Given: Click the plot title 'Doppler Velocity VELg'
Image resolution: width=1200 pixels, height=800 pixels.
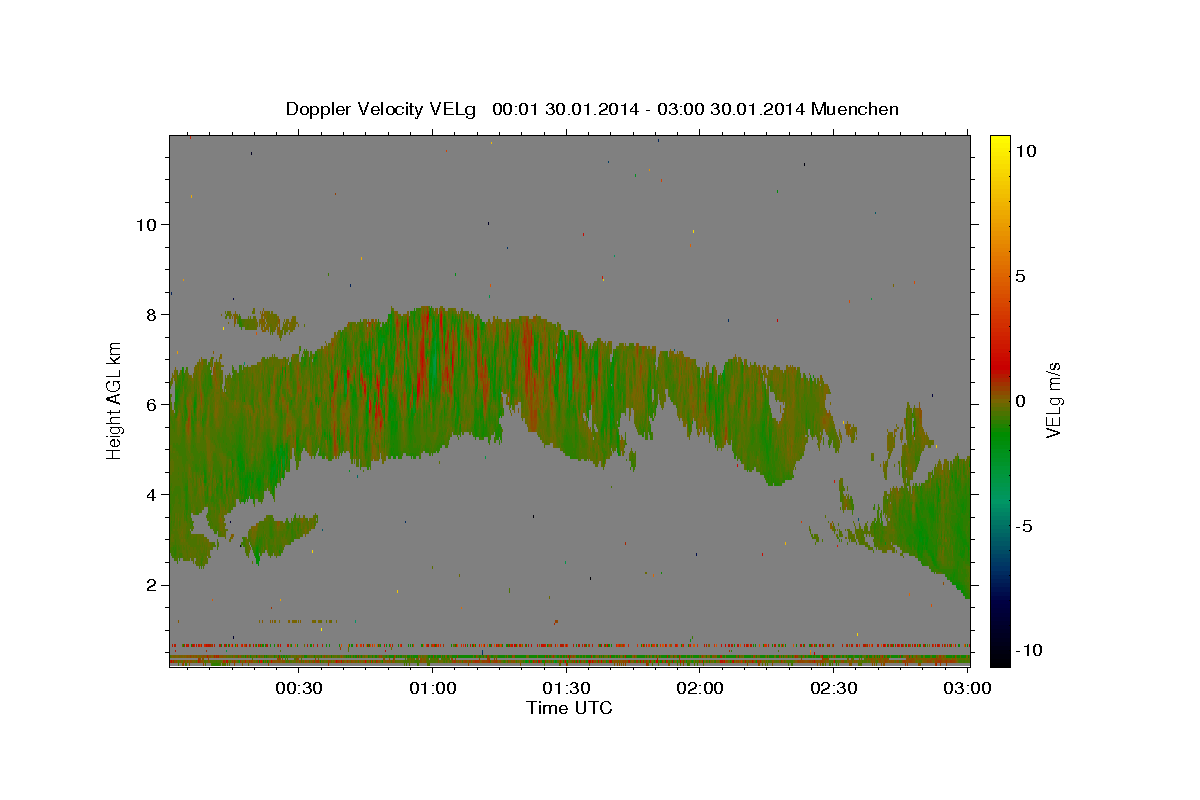Looking at the screenshot, I should click(x=382, y=109).
